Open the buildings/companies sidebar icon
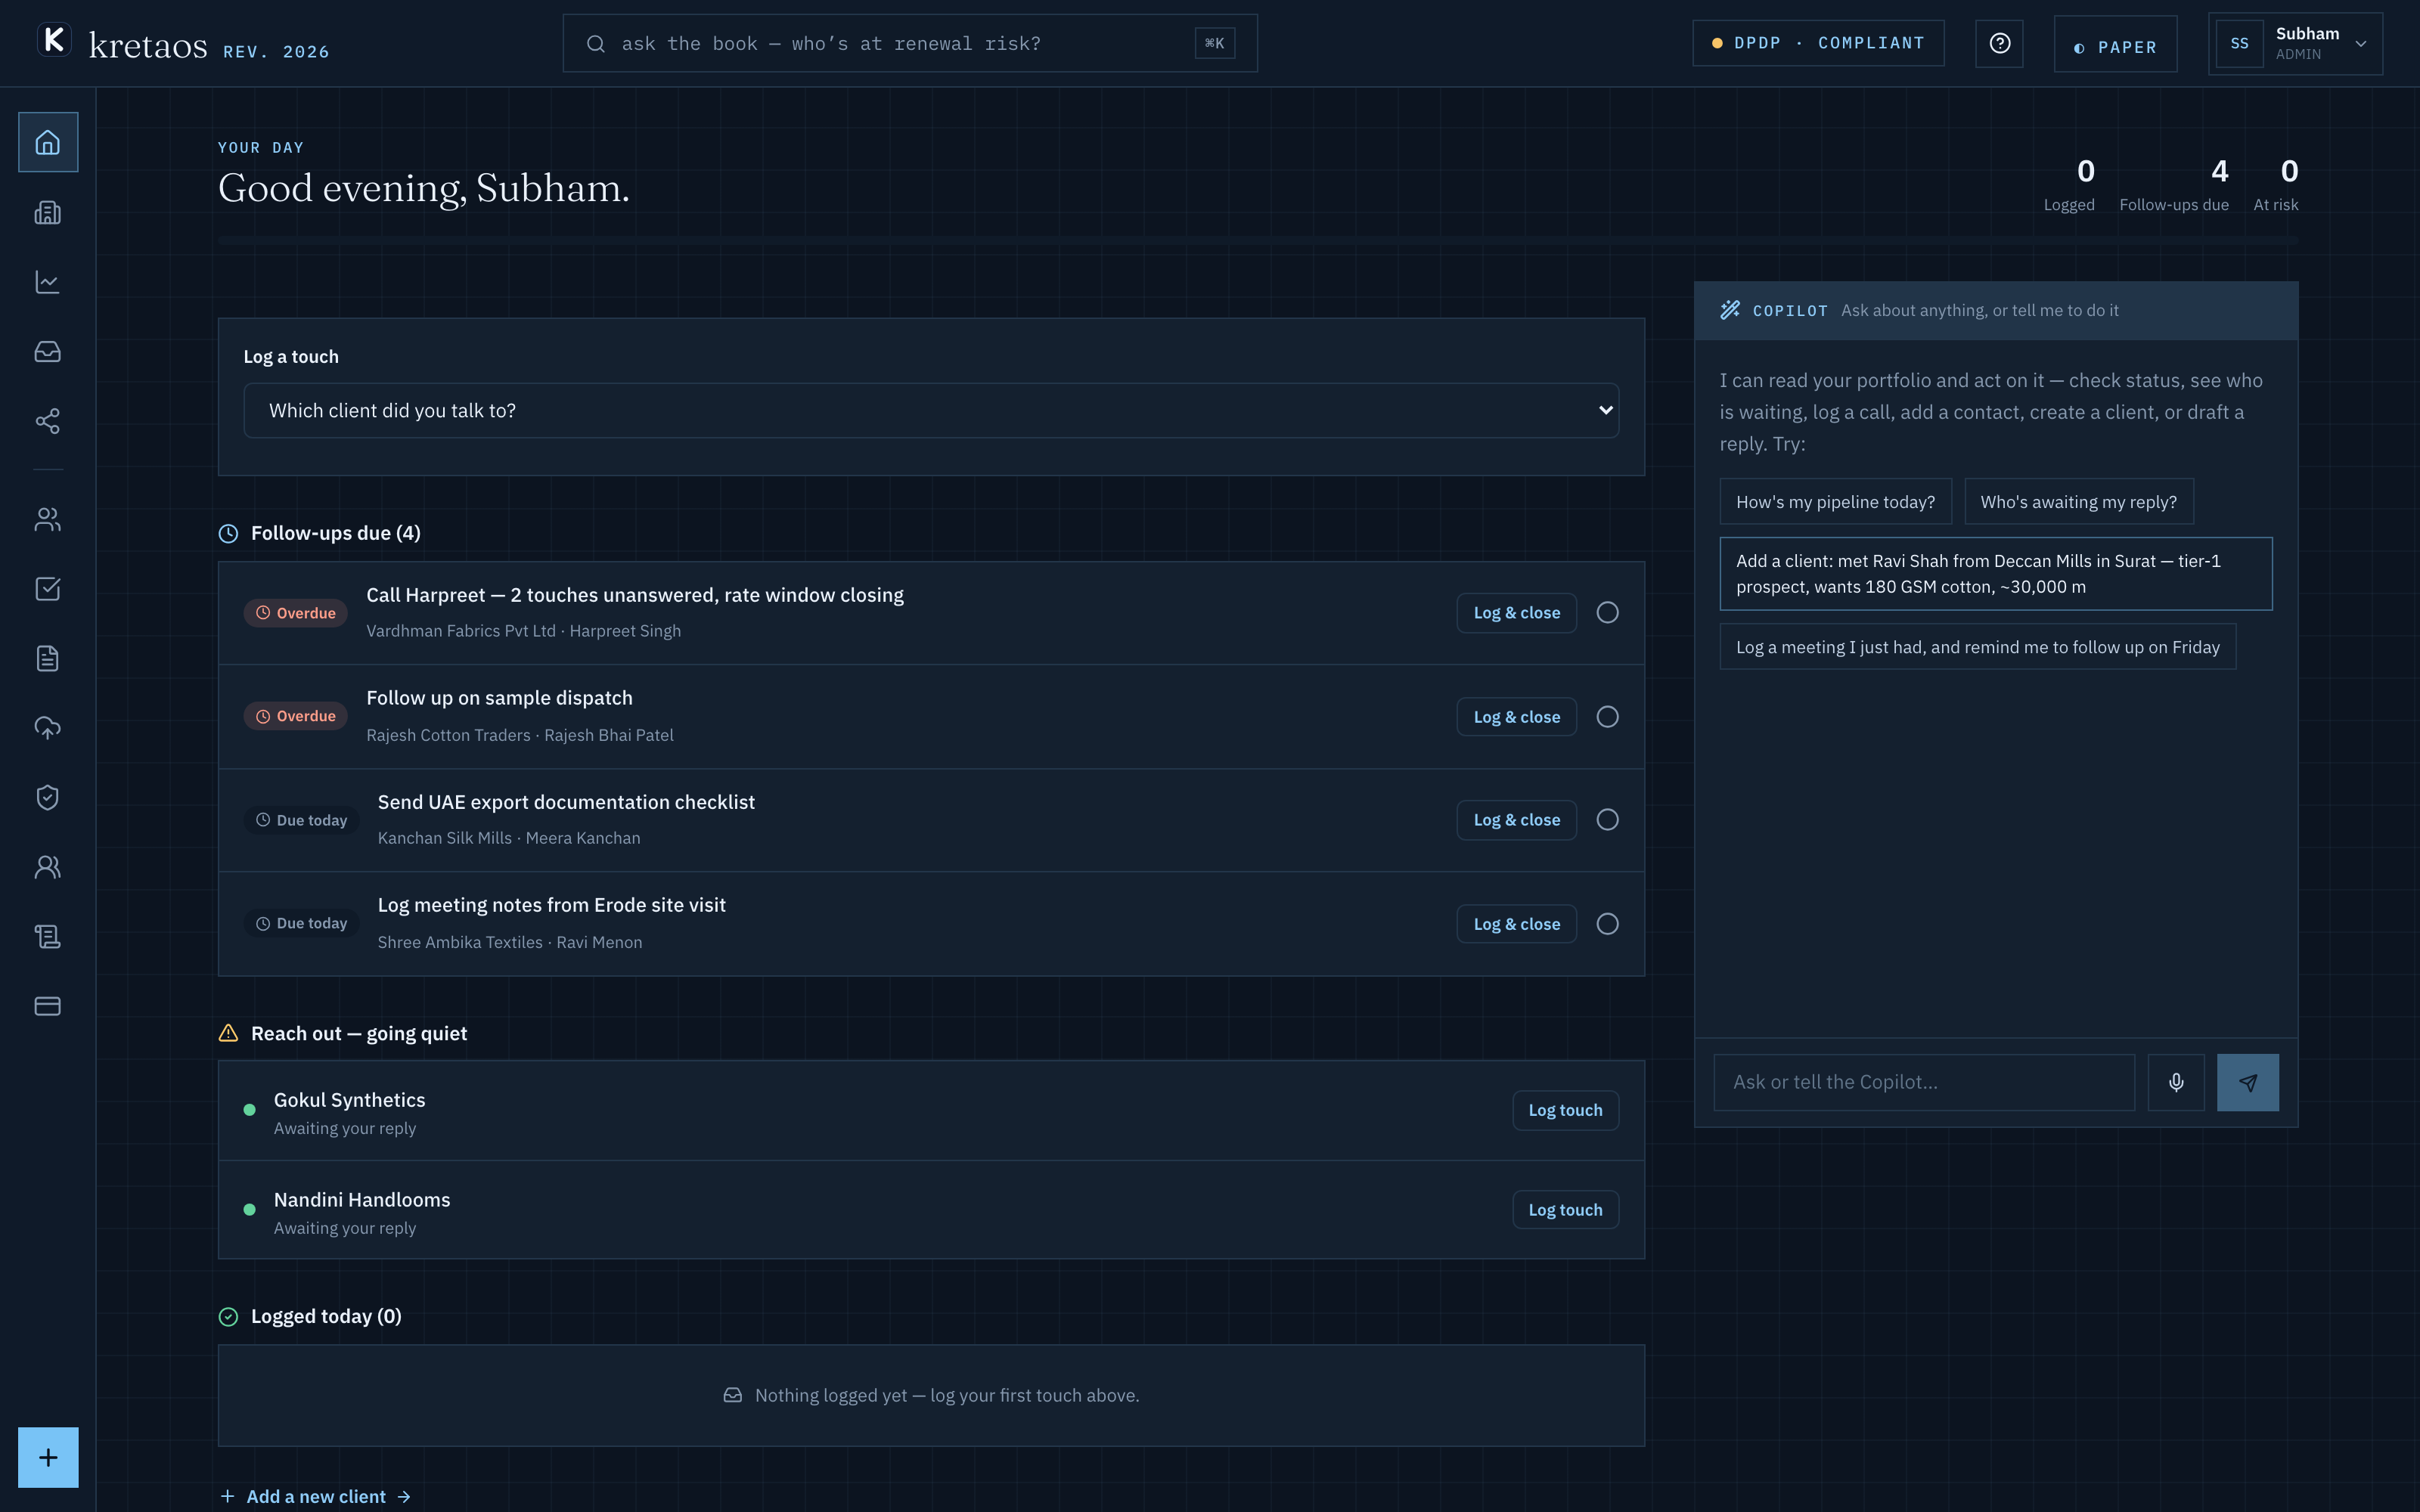This screenshot has height=1512, width=2420. coord(48,212)
